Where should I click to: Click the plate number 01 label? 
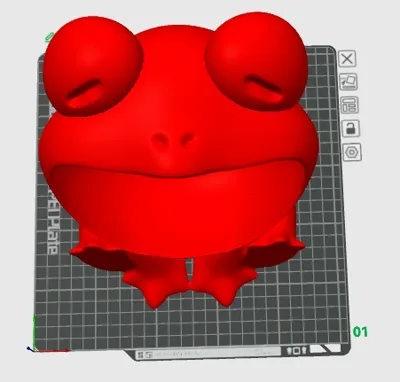pos(360,332)
